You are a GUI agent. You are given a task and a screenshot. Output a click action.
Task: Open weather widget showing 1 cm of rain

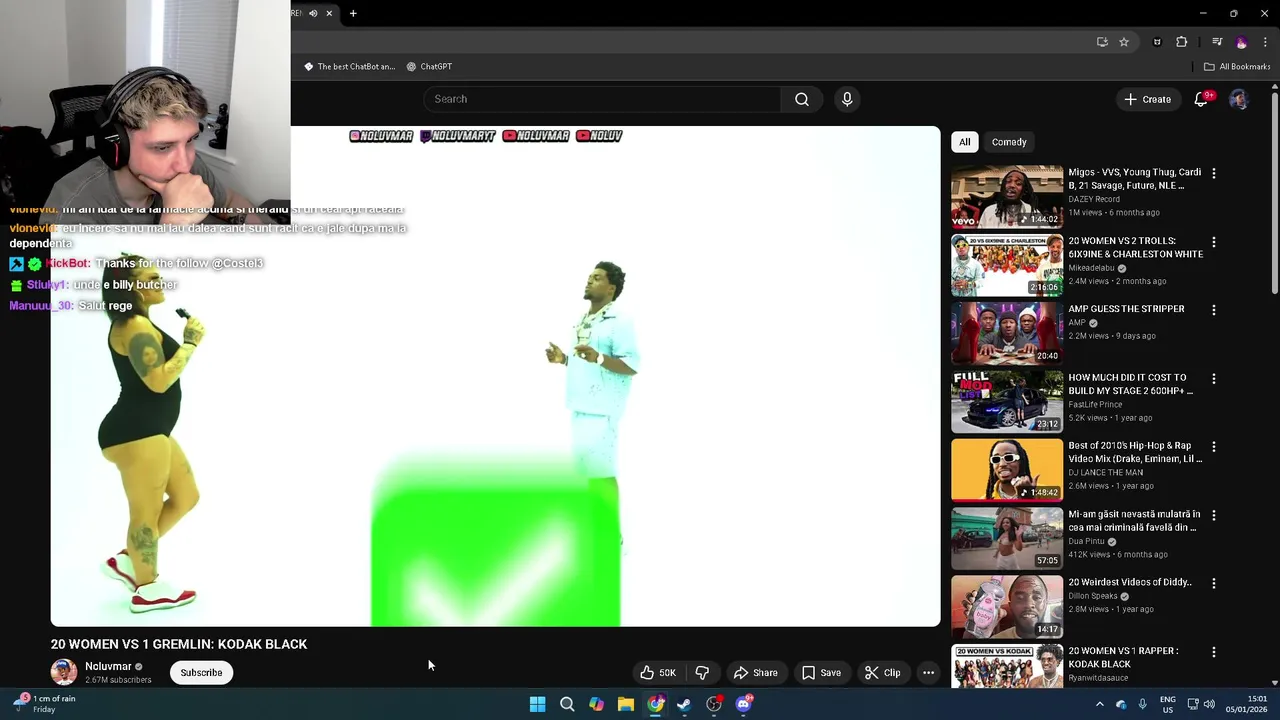click(44, 704)
